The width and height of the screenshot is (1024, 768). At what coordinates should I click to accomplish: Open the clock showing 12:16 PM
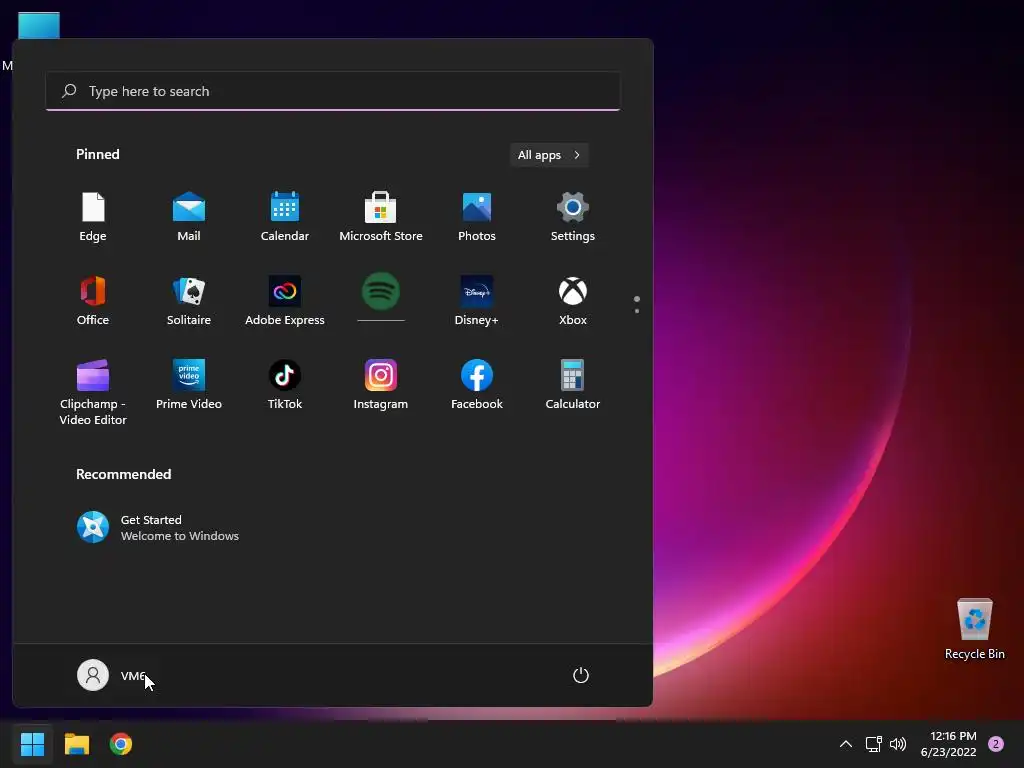point(949,744)
